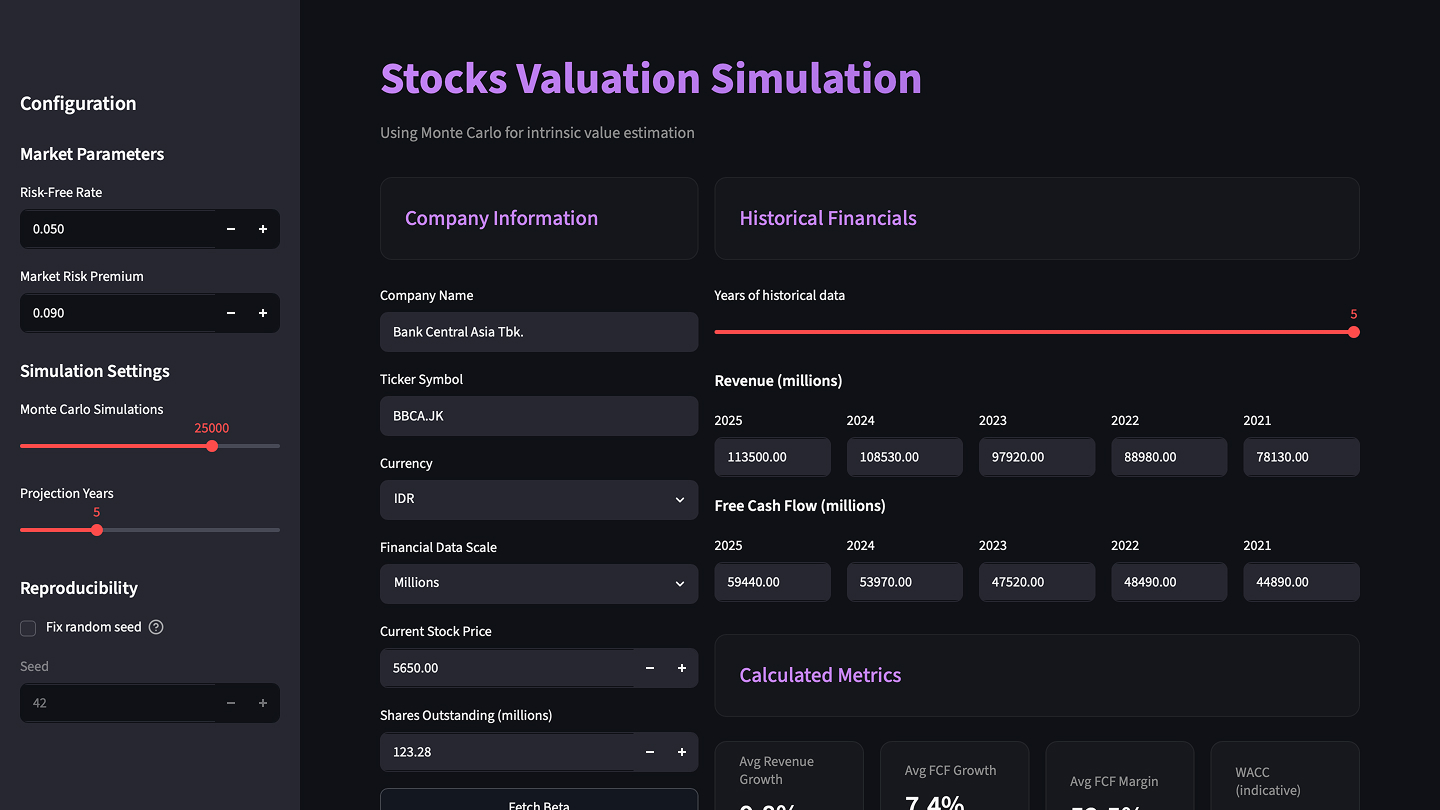Click the Avg FCF Growth metric card

955,776
